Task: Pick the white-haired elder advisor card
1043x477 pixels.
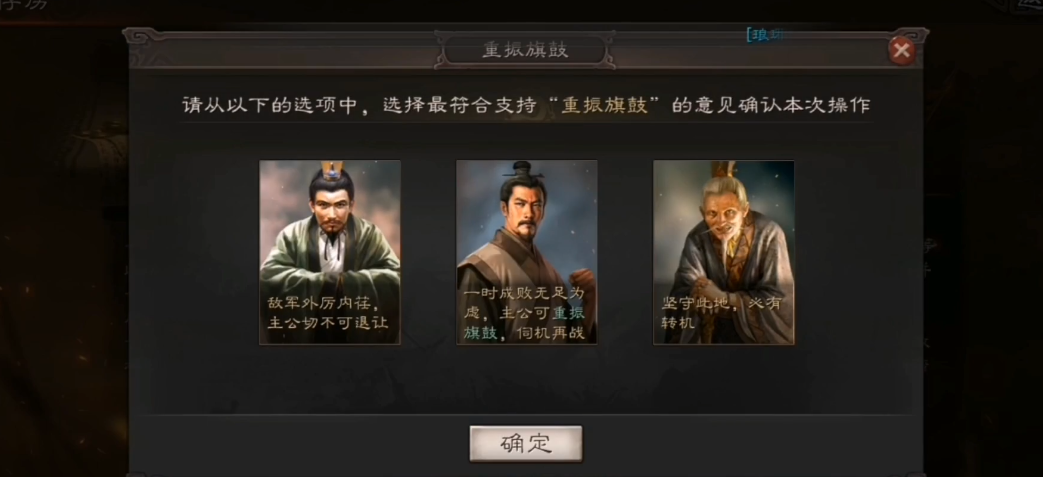Action: click(724, 252)
